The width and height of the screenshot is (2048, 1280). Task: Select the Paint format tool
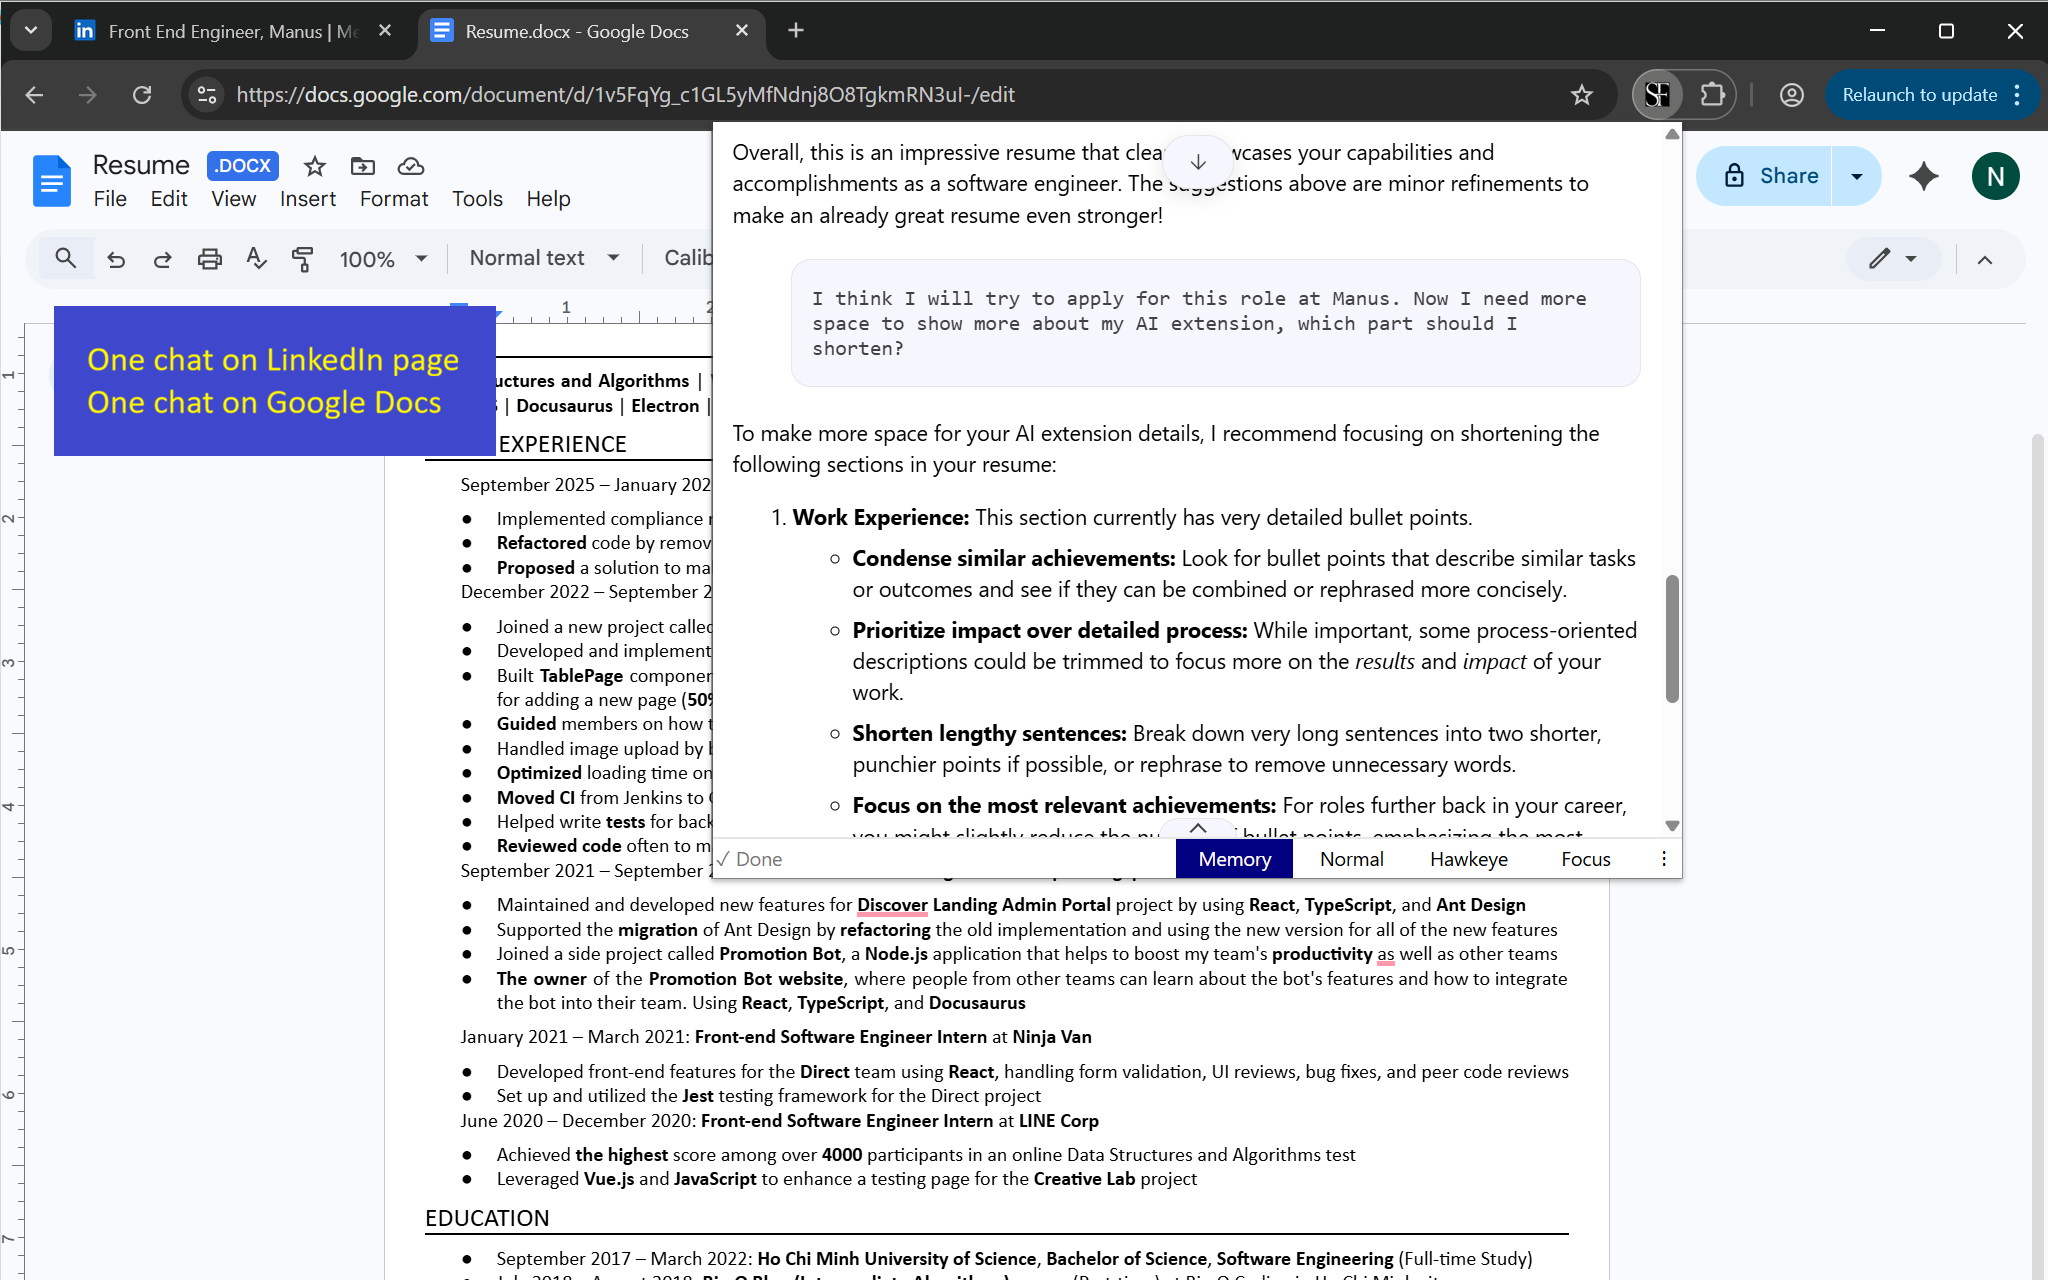click(x=303, y=258)
